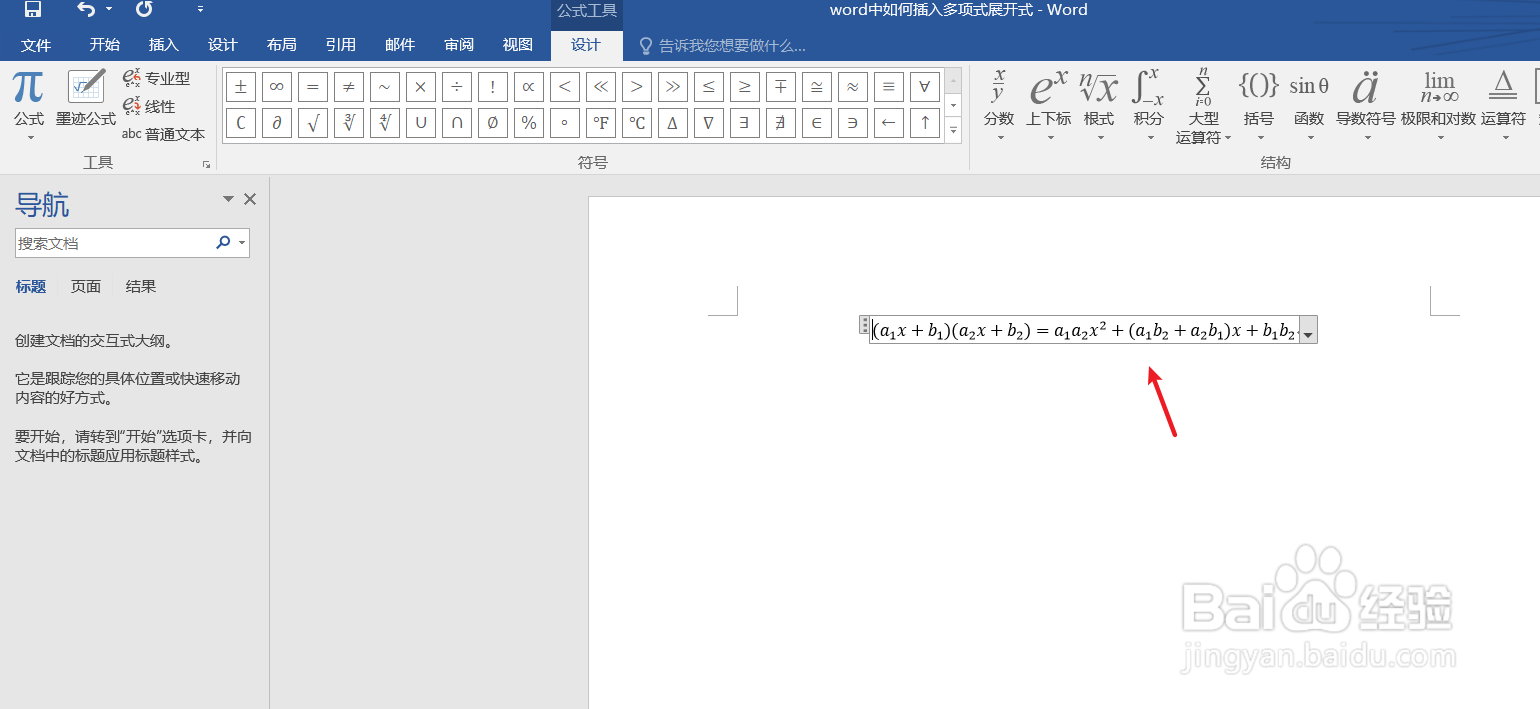Insert the left arrow symbol
Screen dimensions: 1540x709
point(889,123)
